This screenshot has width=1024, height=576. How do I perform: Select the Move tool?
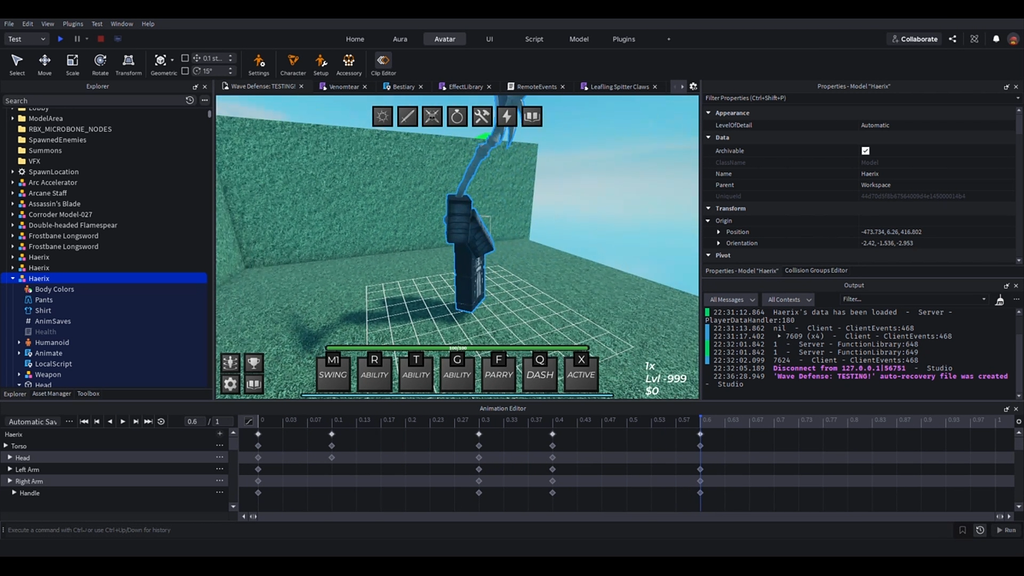click(44, 64)
